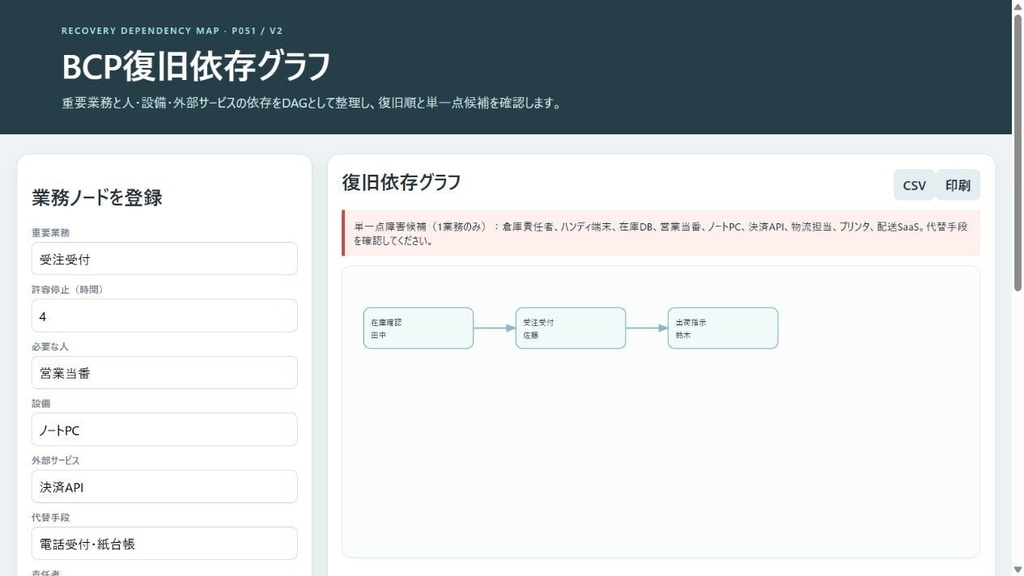Click the page vertical scrollbar thumb
The height and width of the screenshot is (576, 1024).
pos(1017,152)
